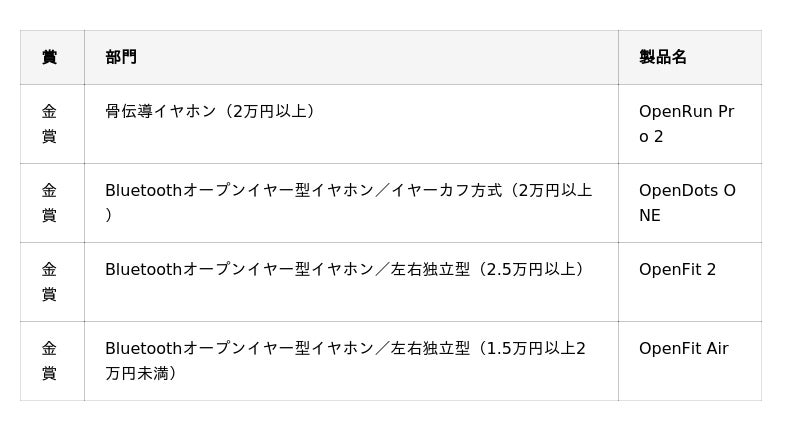Select the OpenFit 2 product name

tap(677, 269)
